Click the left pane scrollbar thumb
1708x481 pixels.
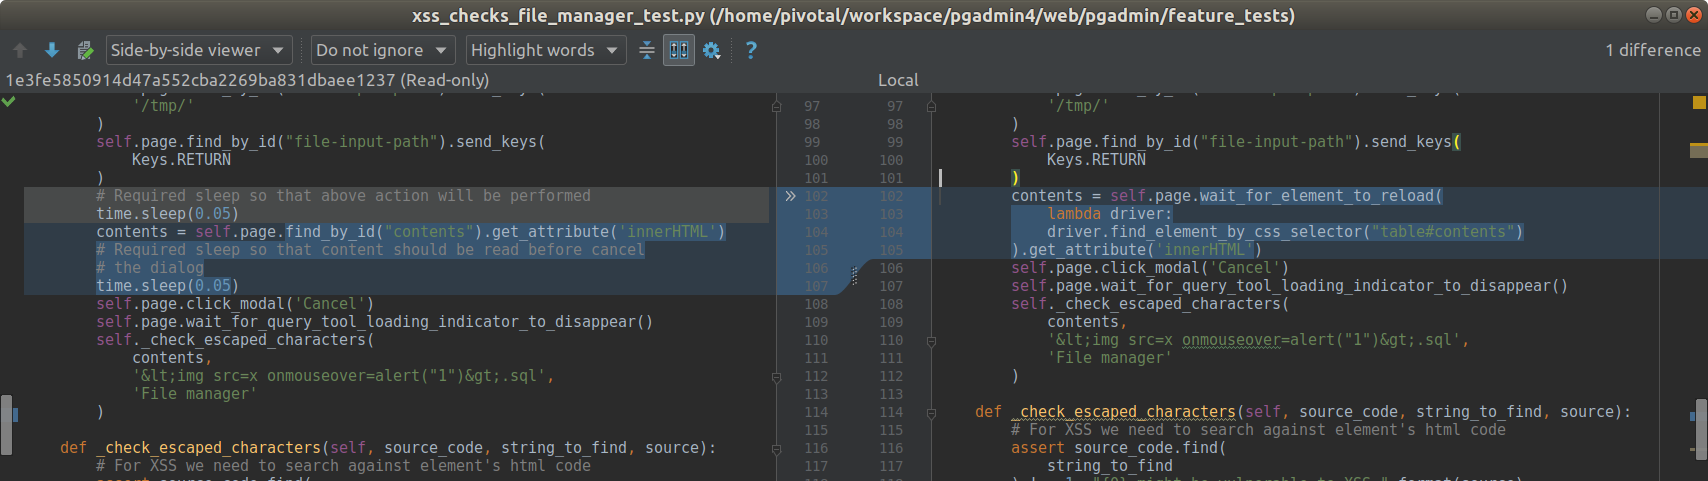[x=6, y=424]
